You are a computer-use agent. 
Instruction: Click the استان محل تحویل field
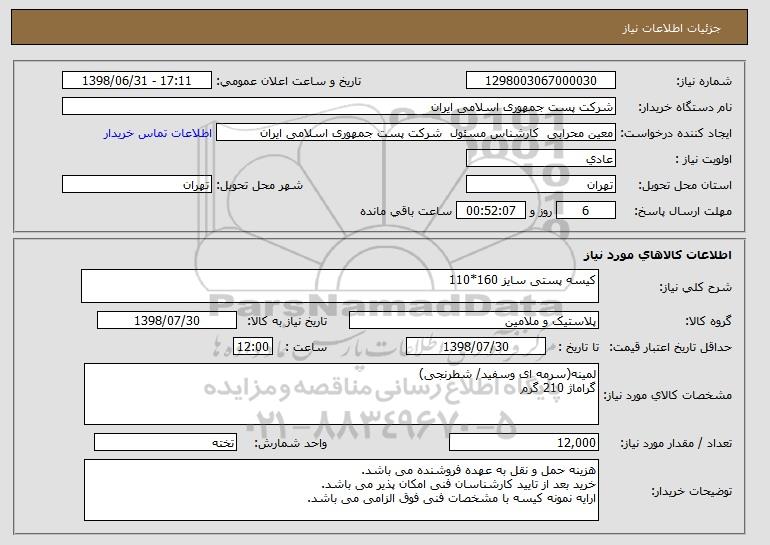pos(541,185)
